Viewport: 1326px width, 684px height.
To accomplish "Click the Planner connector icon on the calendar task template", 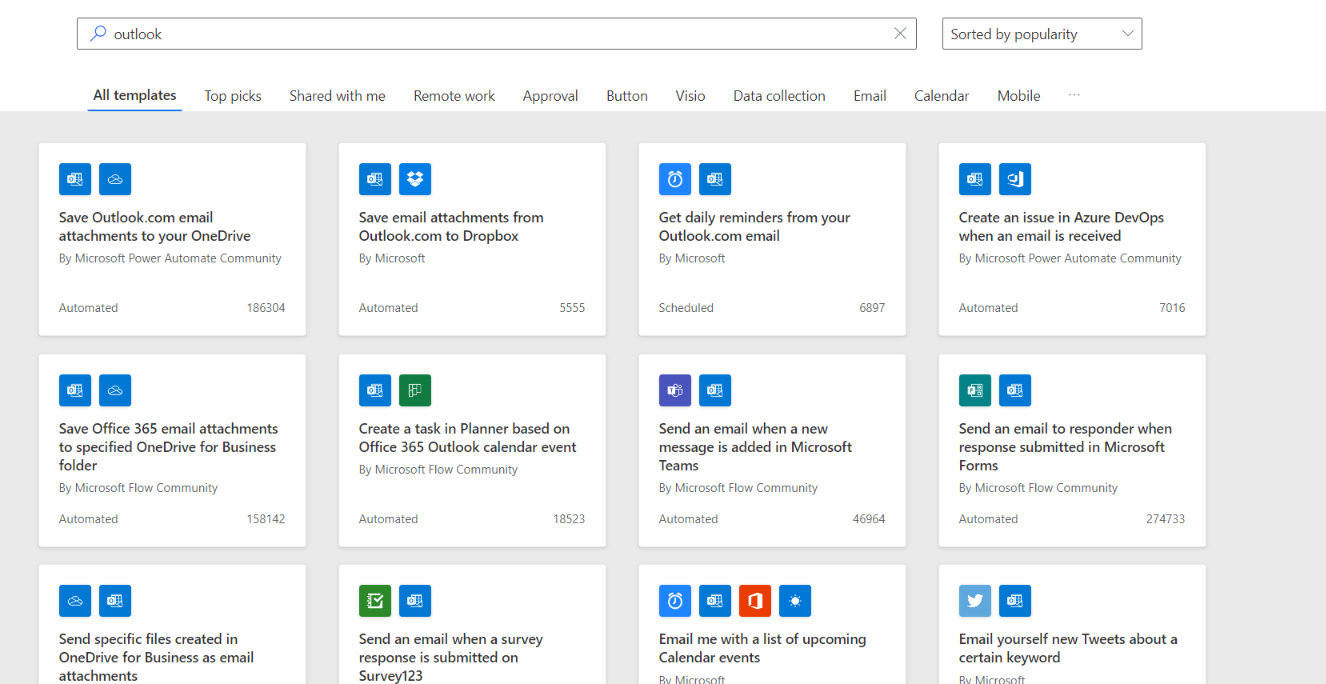I will (414, 390).
